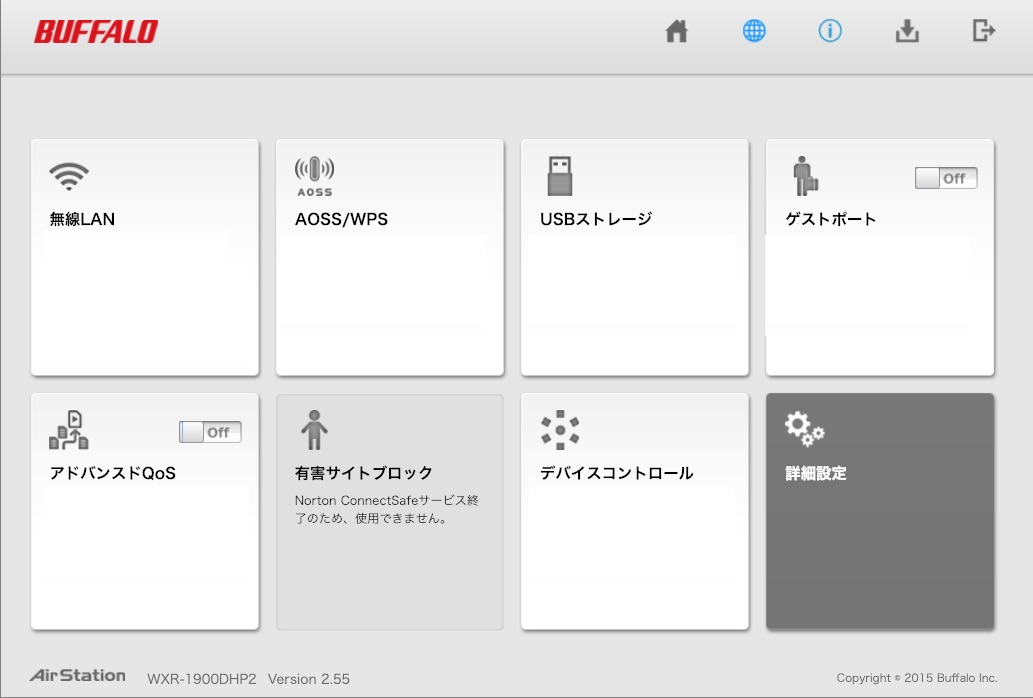Click the firmware download icon
Image resolution: width=1033 pixels, height=698 pixels.
pos(907,31)
